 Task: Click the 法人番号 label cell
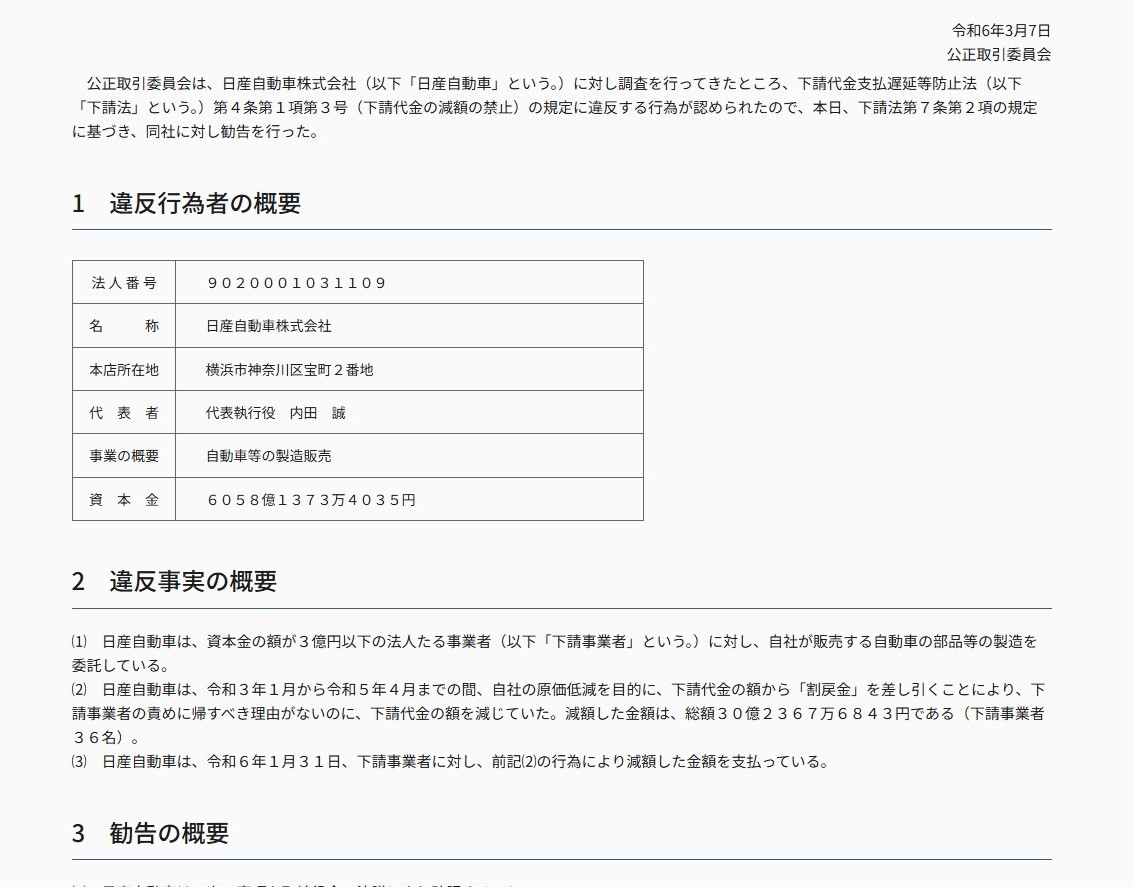[124, 282]
